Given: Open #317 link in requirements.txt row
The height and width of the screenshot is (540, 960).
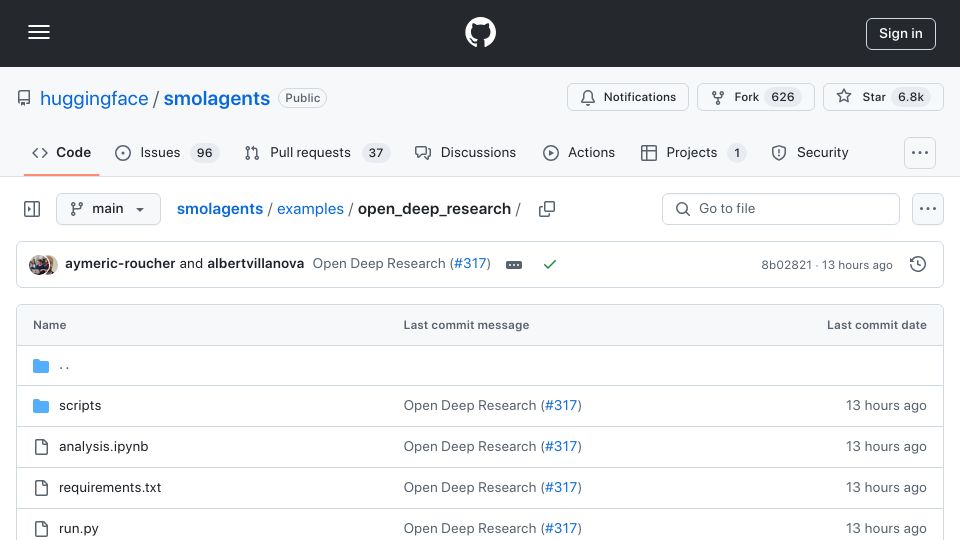Looking at the screenshot, I should (561, 487).
